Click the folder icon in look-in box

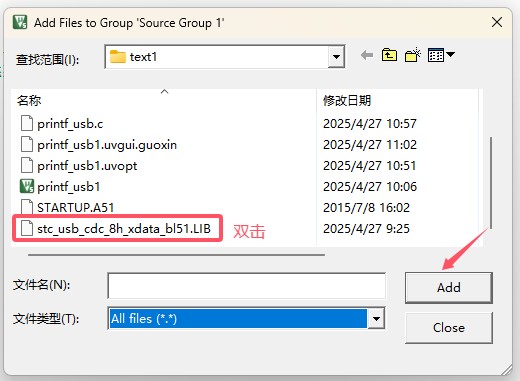click(118, 57)
